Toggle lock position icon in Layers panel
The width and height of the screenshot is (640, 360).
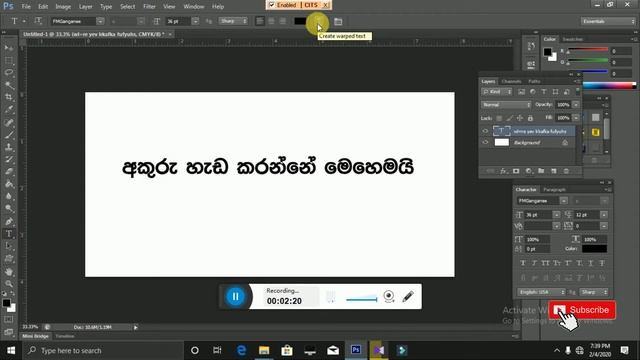(x=520, y=118)
